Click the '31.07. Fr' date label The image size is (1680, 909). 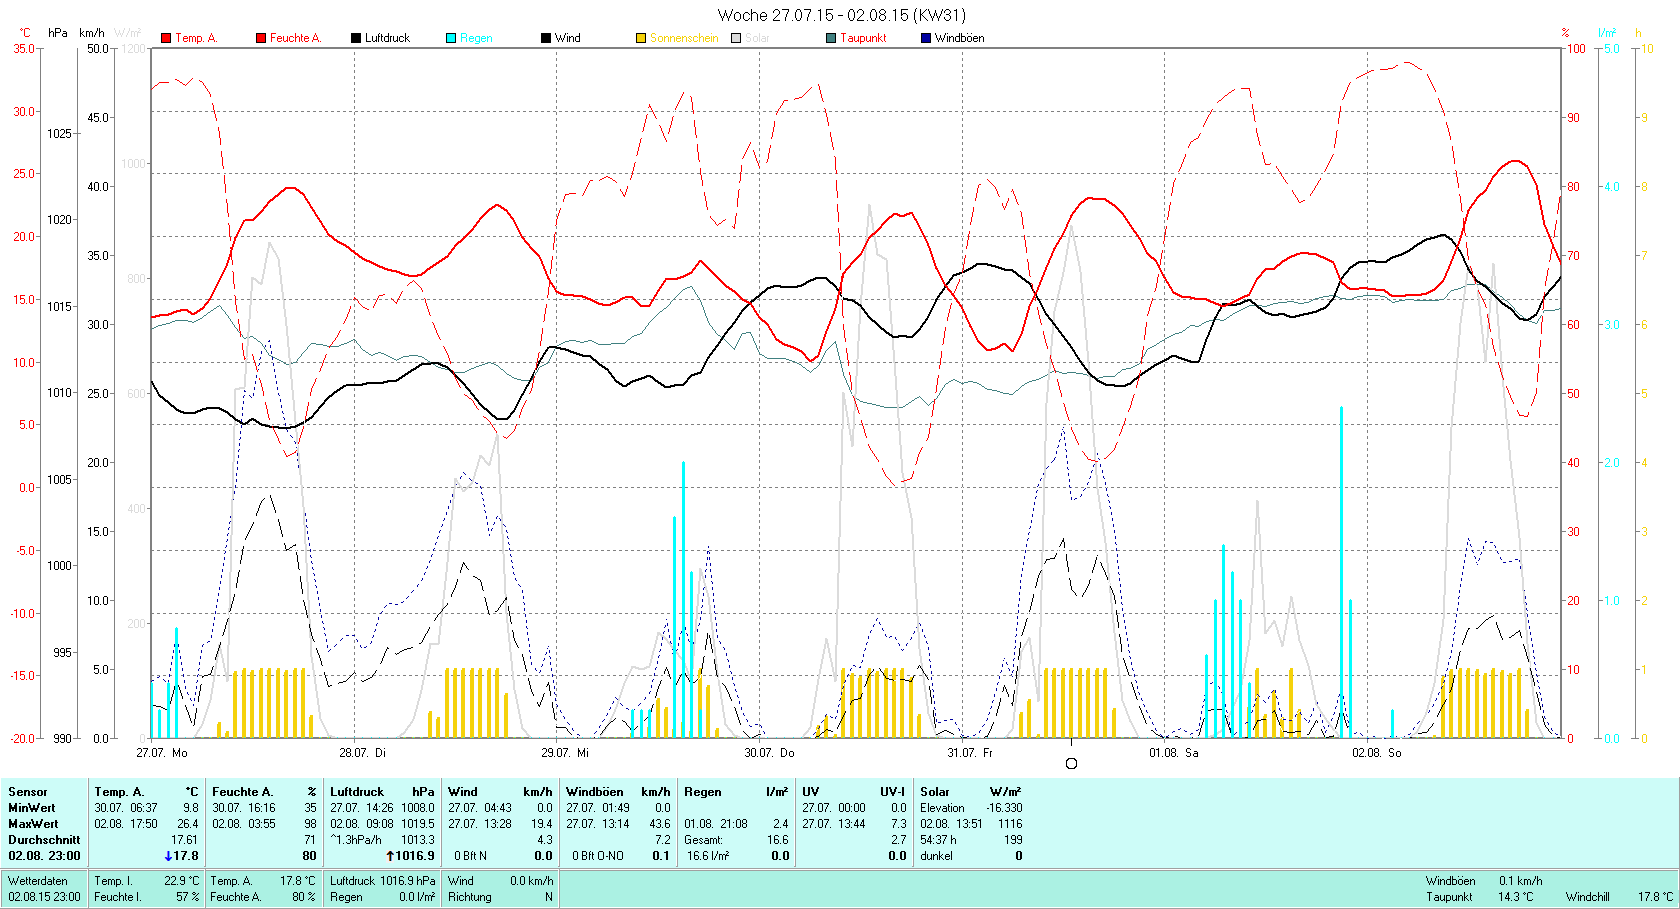click(x=970, y=753)
